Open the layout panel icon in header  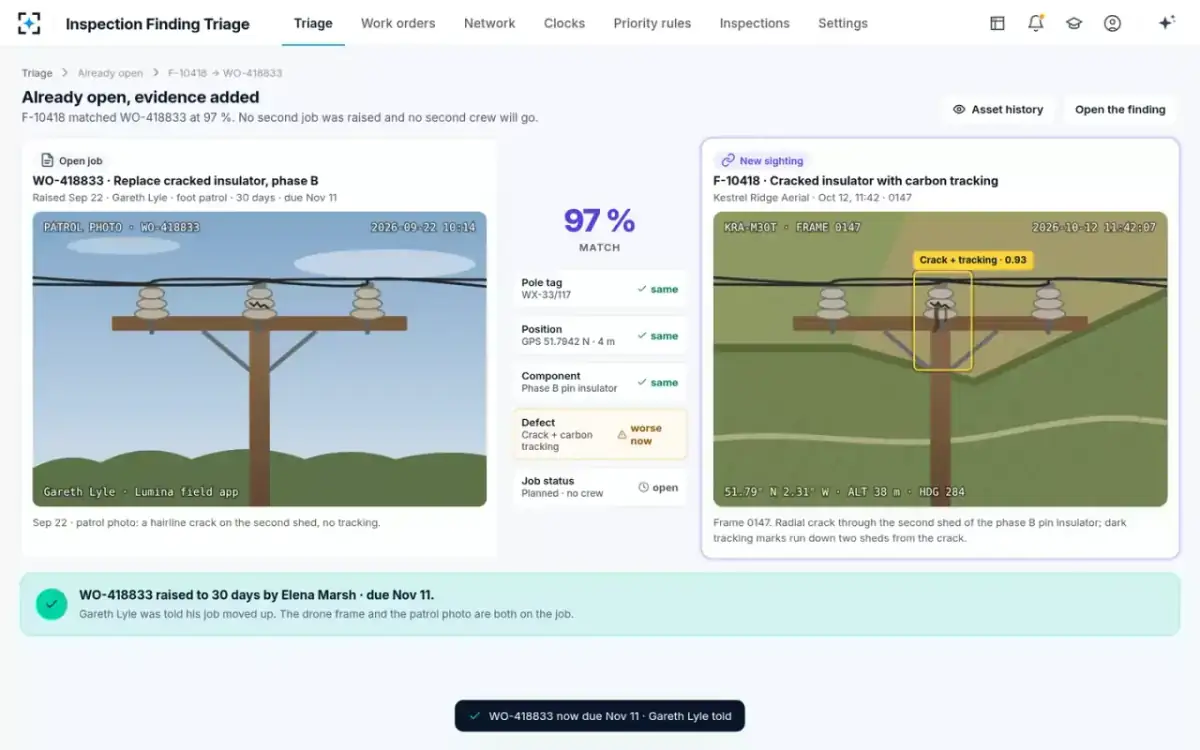pyautogui.click(x=997, y=23)
